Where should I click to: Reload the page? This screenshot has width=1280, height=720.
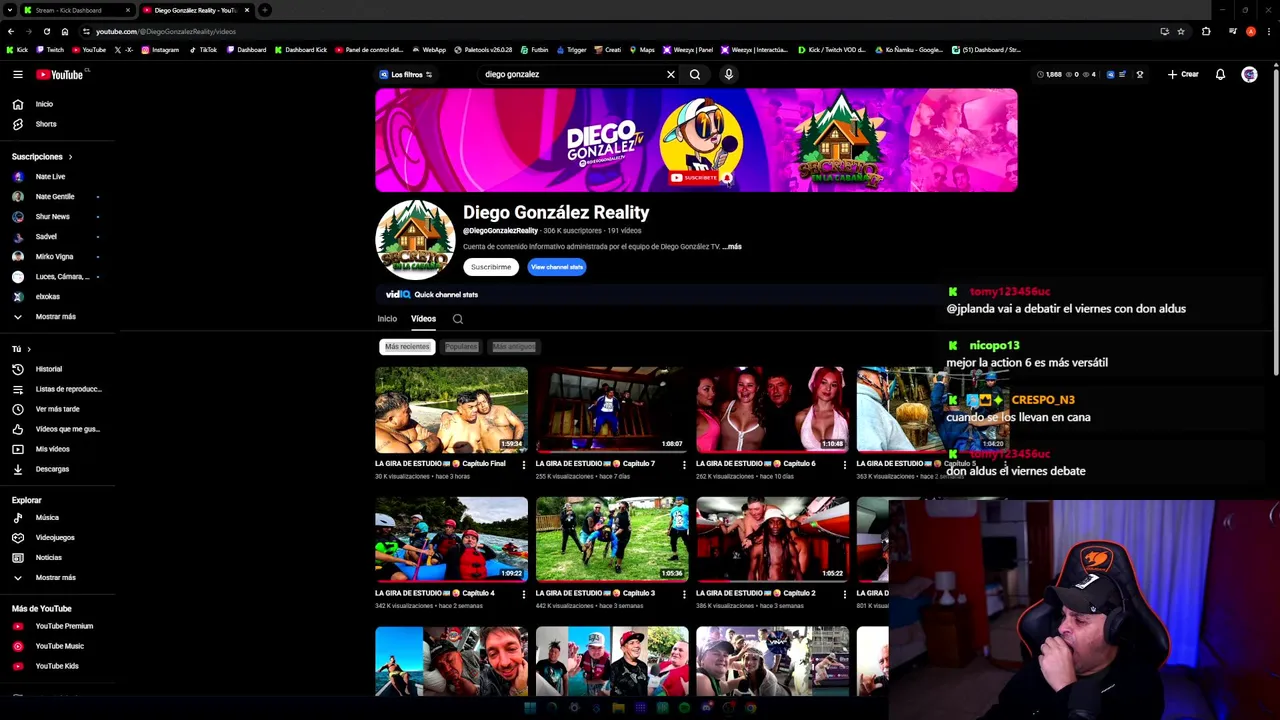coord(46,31)
